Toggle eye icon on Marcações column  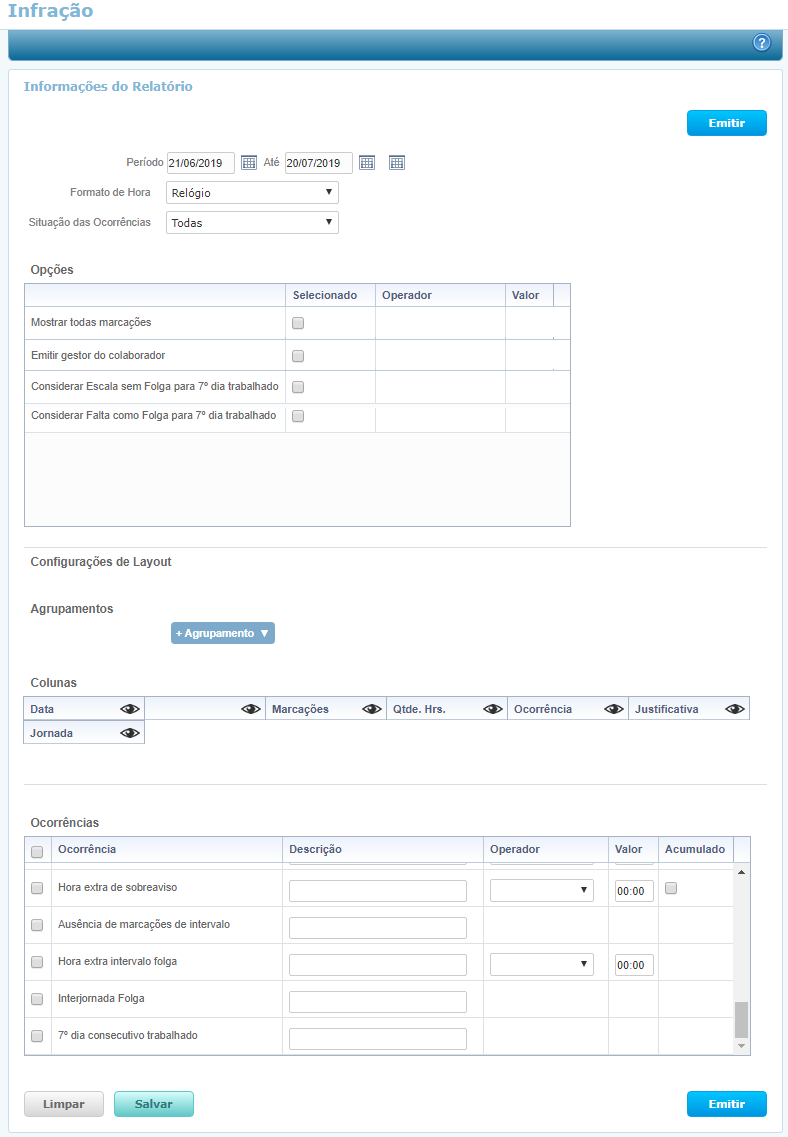pyautogui.click(x=372, y=709)
